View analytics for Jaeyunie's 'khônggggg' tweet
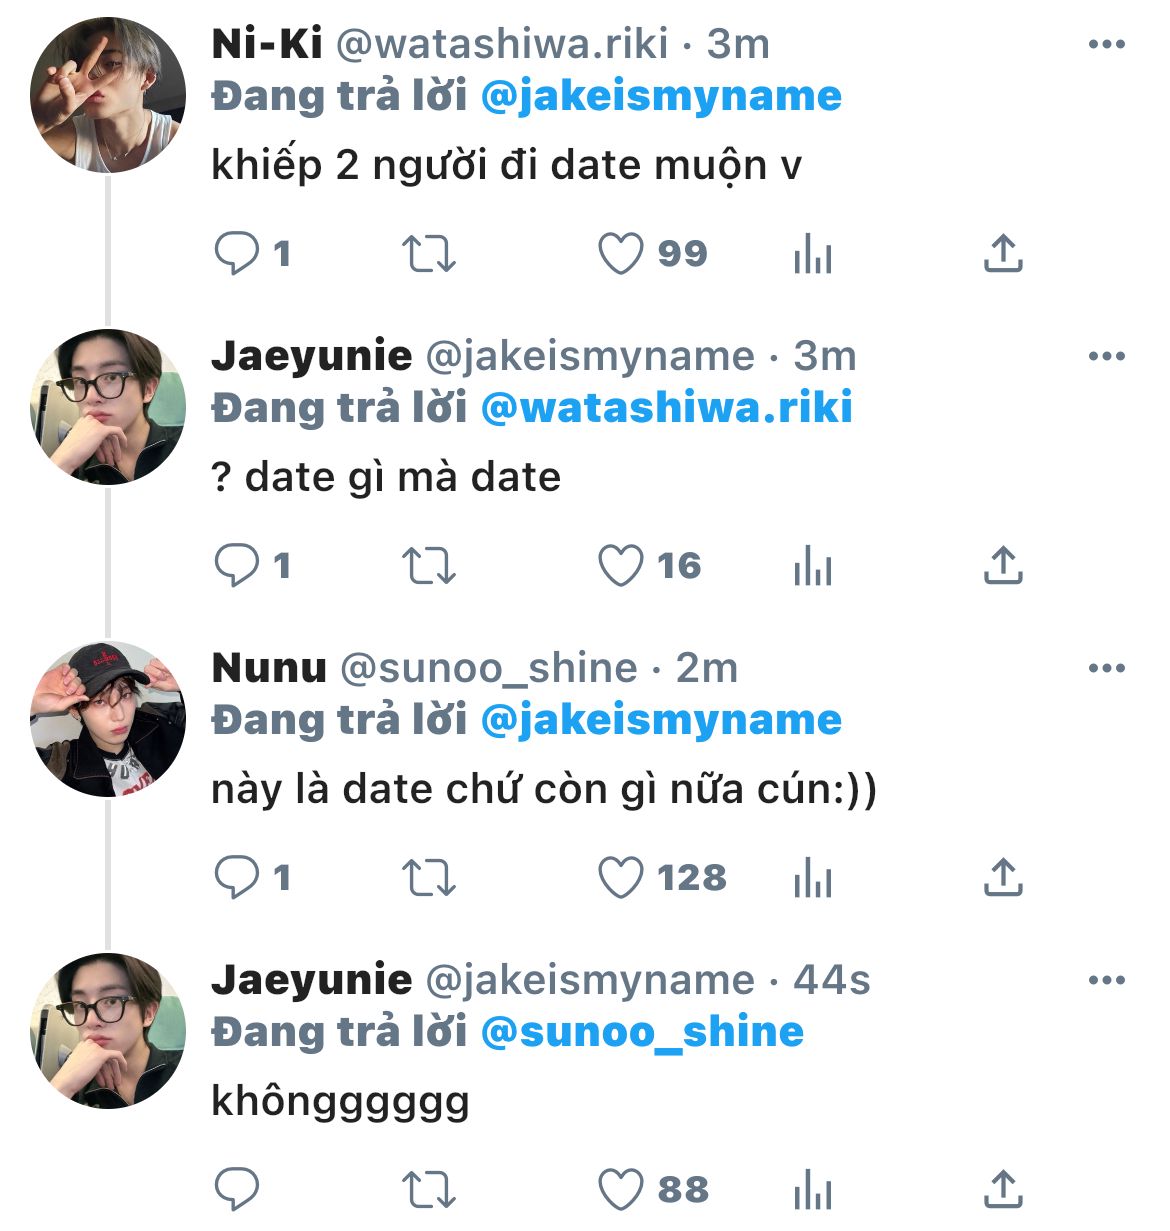The width and height of the screenshot is (1170, 1231). 812,1191
